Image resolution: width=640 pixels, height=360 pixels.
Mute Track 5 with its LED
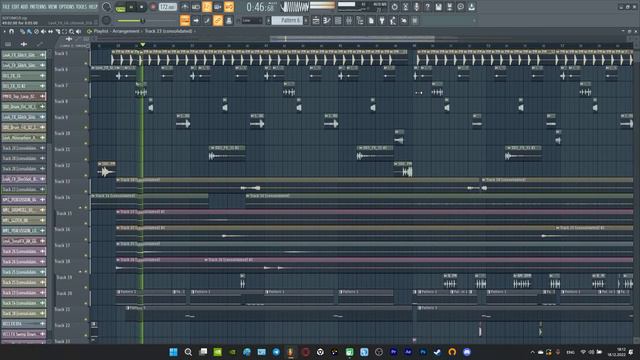(86, 63)
